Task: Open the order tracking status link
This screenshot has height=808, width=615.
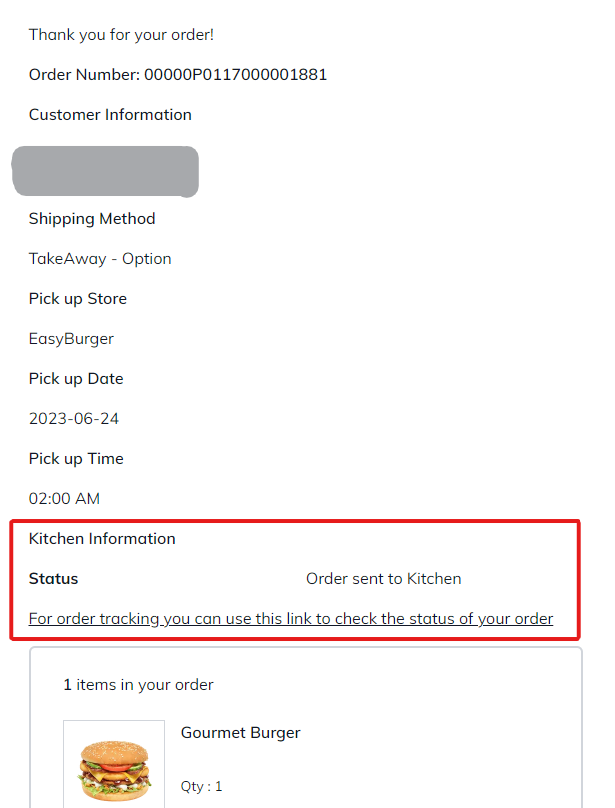Action: pyautogui.click(x=290, y=618)
